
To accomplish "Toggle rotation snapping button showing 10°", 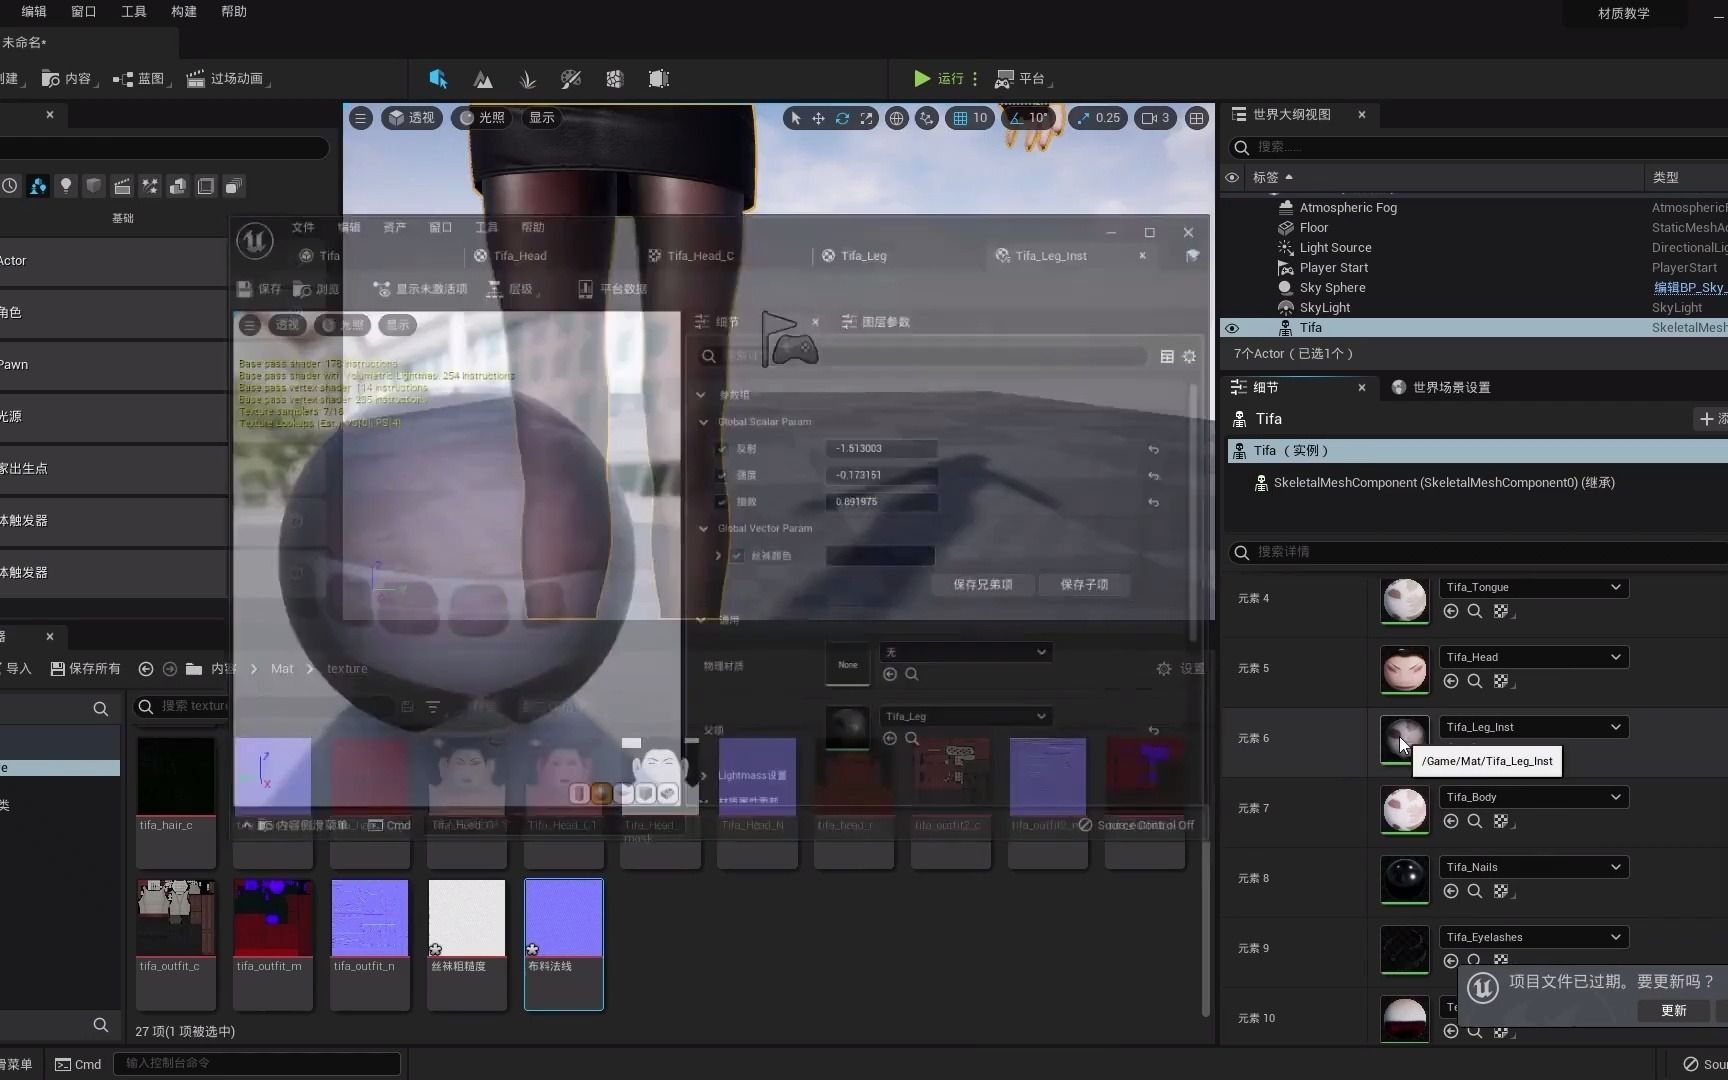I will click(1029, 118).
